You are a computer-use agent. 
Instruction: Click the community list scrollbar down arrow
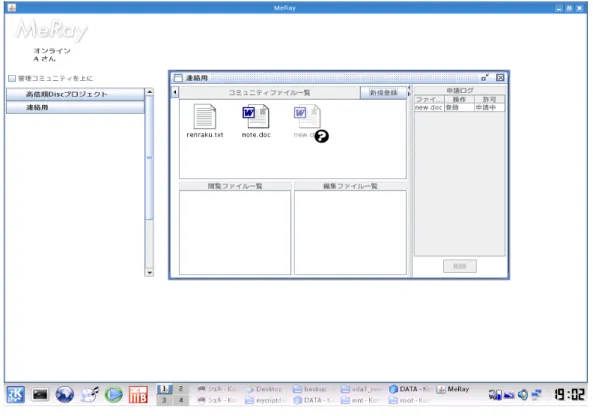(x=149, y=272)
